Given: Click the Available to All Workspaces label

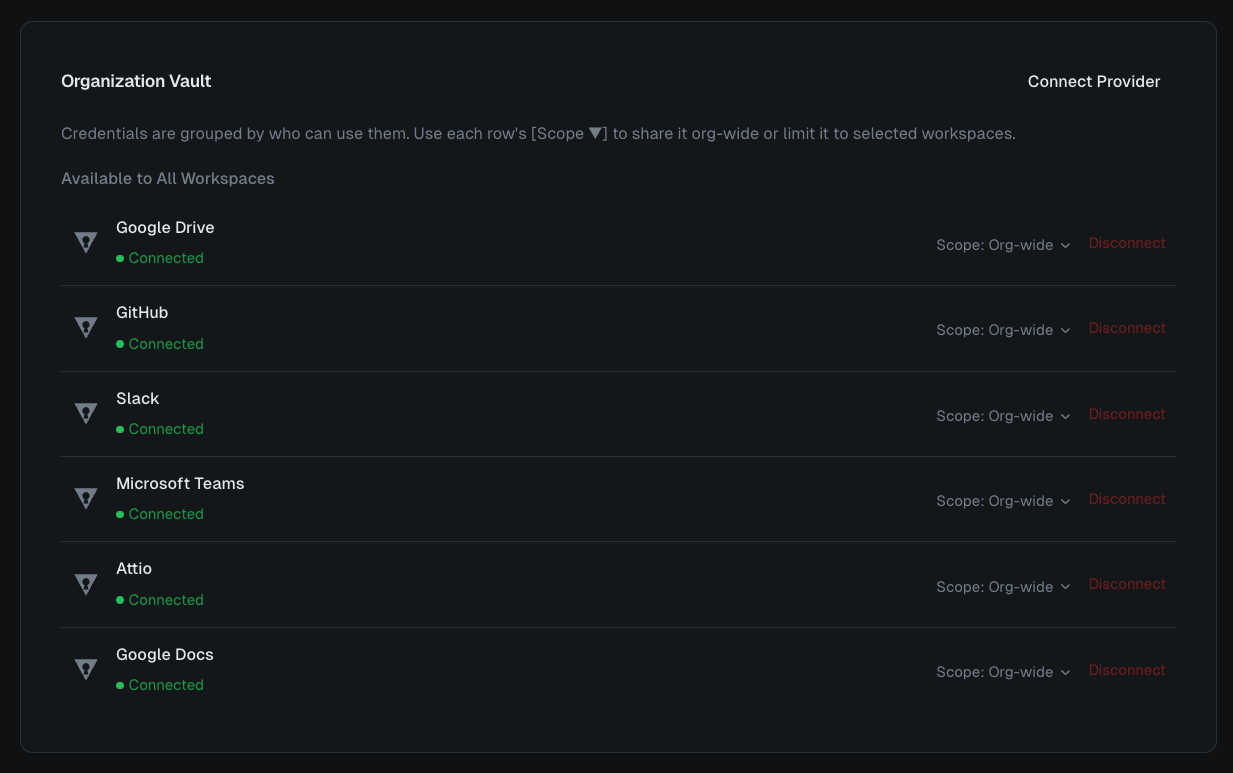Looking at the screenshot, I should (x=168, y=178).
